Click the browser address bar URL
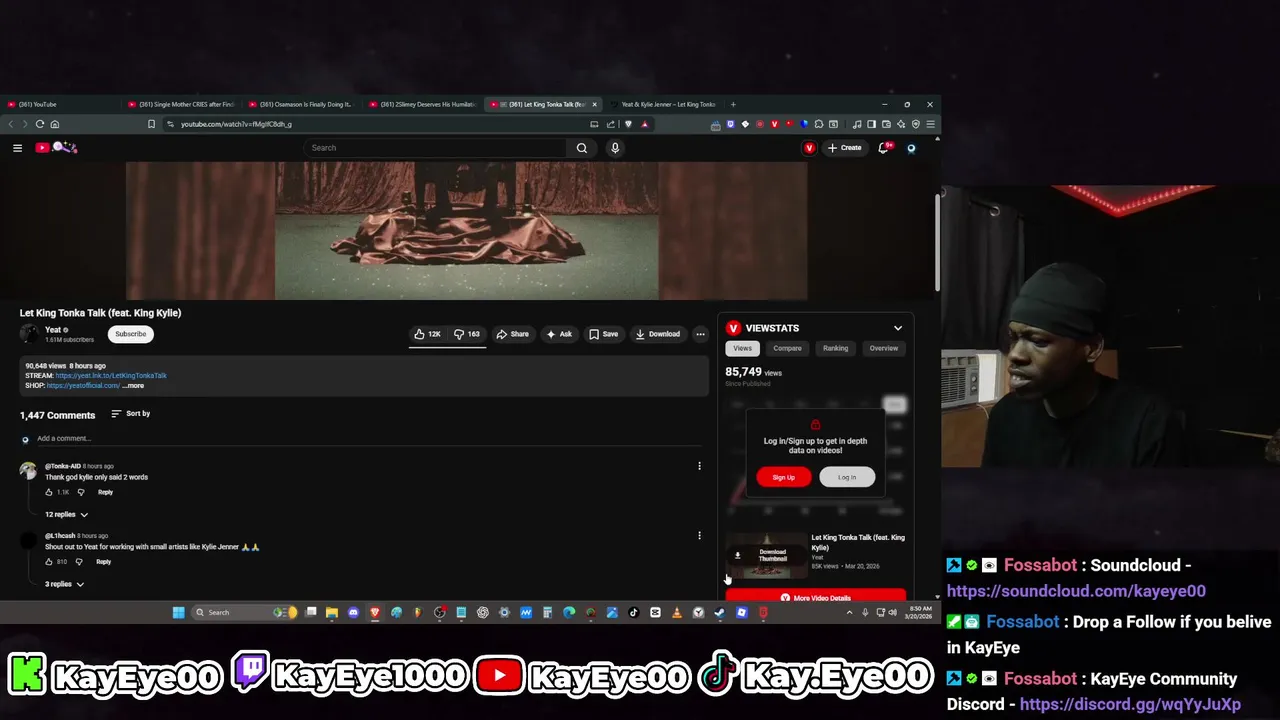The height and width of the screenshot is (720, 1280). click(236, 124)
